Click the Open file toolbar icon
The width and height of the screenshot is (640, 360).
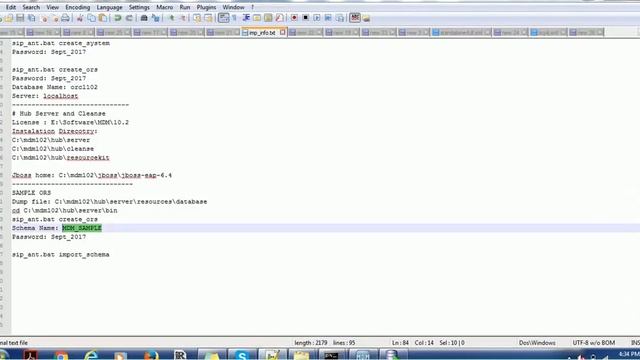click(x=9, y=18)
